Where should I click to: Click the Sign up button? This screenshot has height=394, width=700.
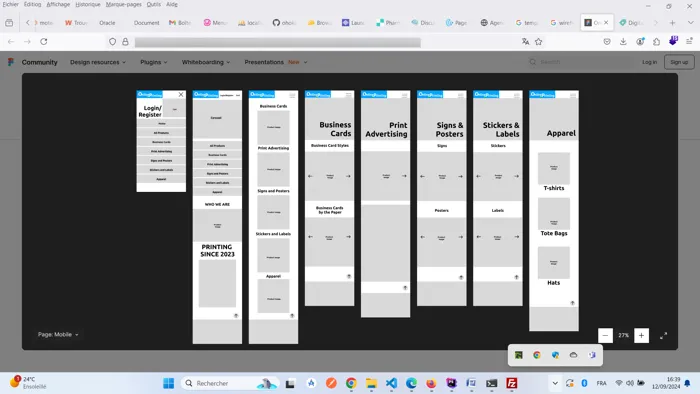(679, 62)
